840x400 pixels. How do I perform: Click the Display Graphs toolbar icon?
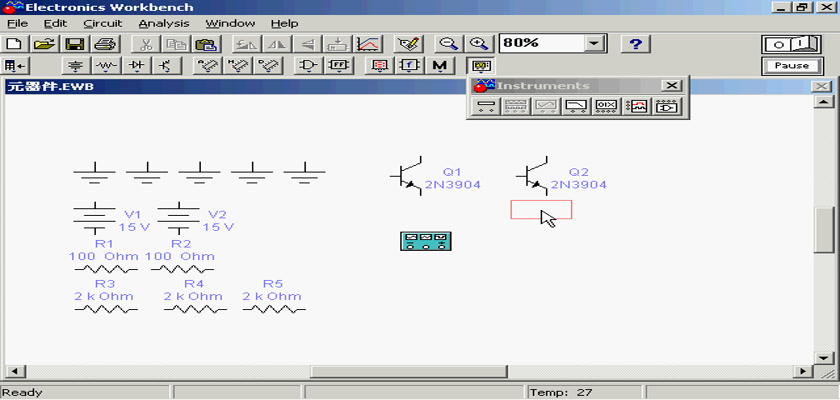(x=368, y=44)
